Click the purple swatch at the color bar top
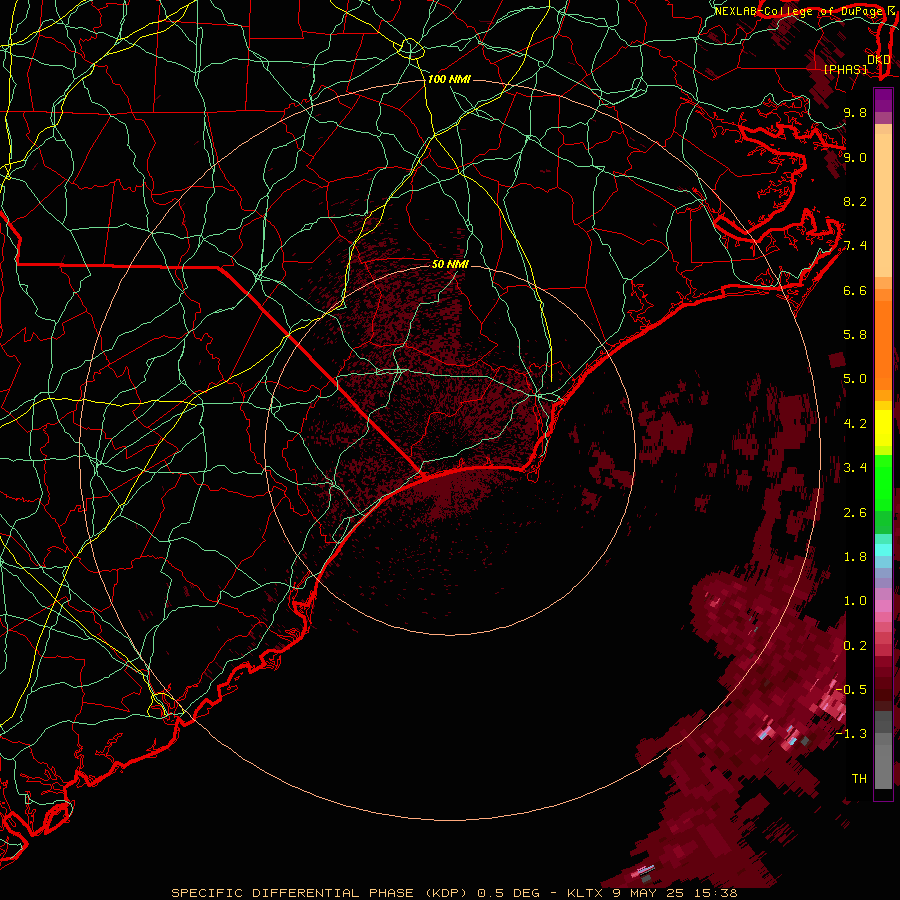900x900 pixels. pos(883,101)
